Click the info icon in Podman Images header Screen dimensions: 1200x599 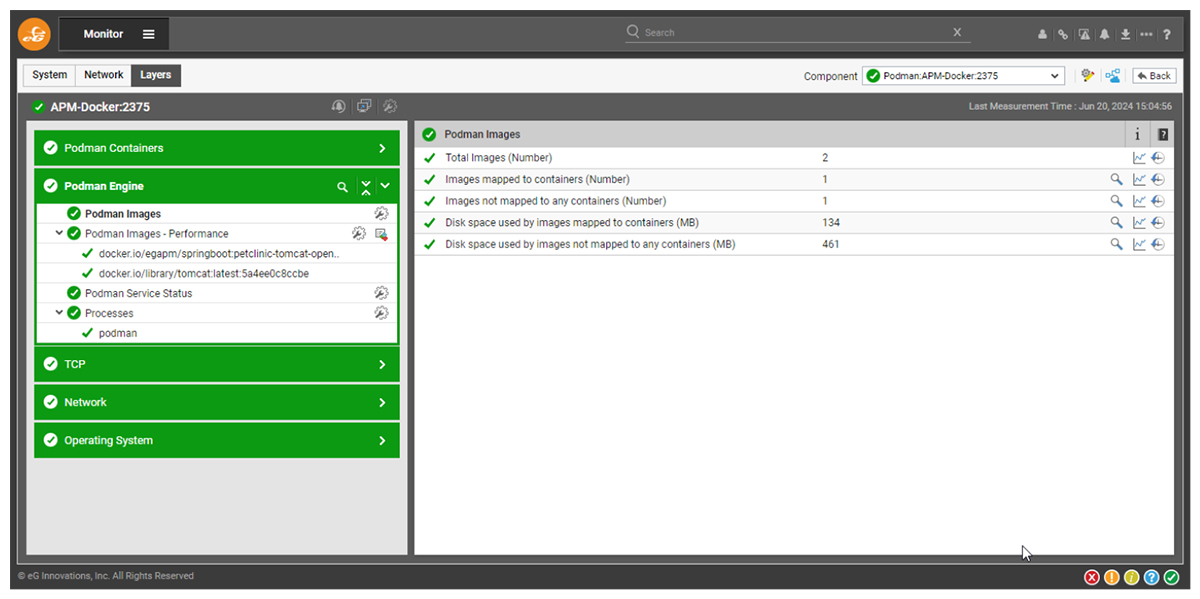tap(1138, 135)
